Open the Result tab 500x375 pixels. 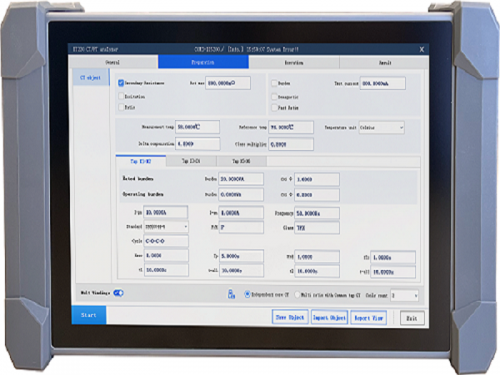[x=384, y=63]
